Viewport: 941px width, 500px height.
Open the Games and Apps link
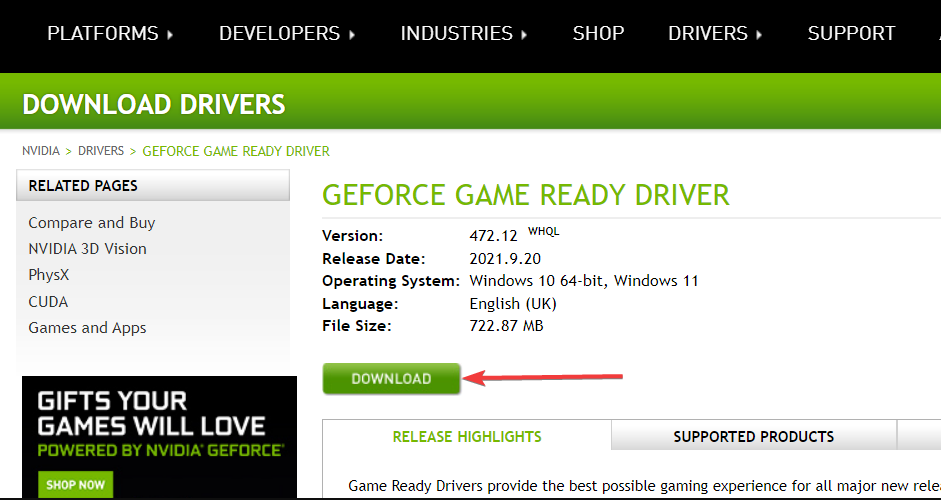pos(88,328)
